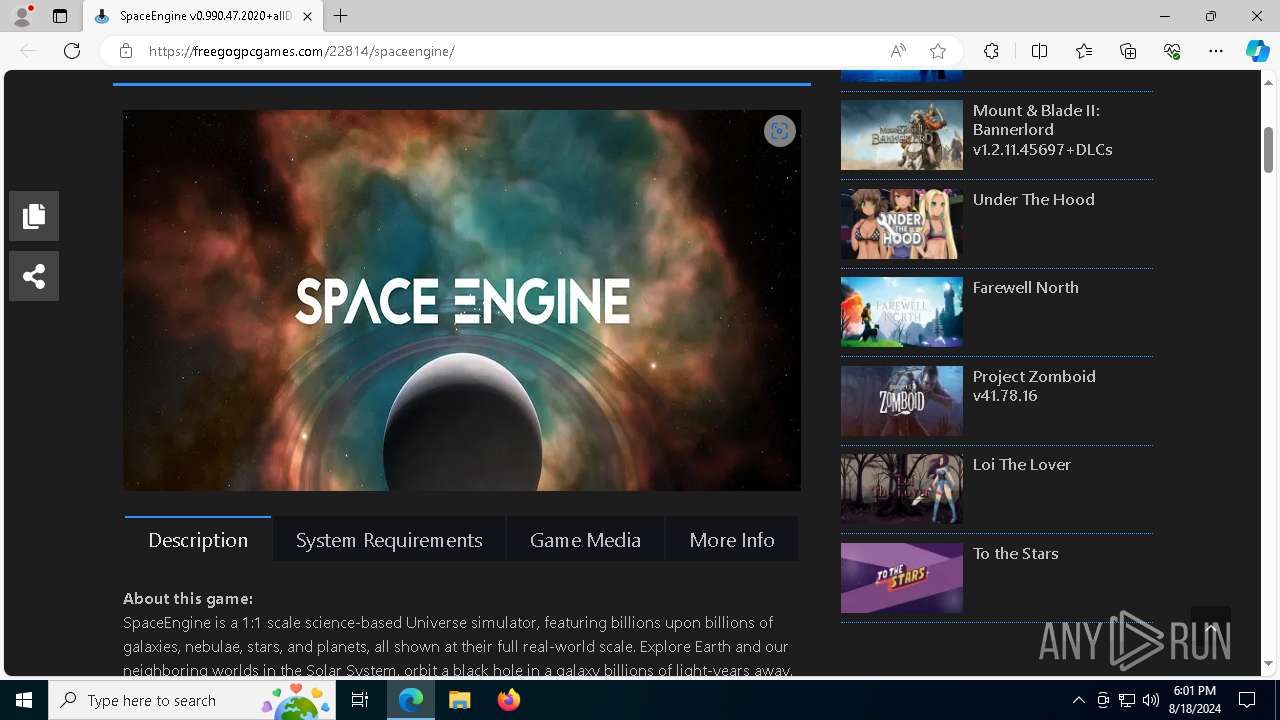Open the notifications center icon

pos(1247,700)
